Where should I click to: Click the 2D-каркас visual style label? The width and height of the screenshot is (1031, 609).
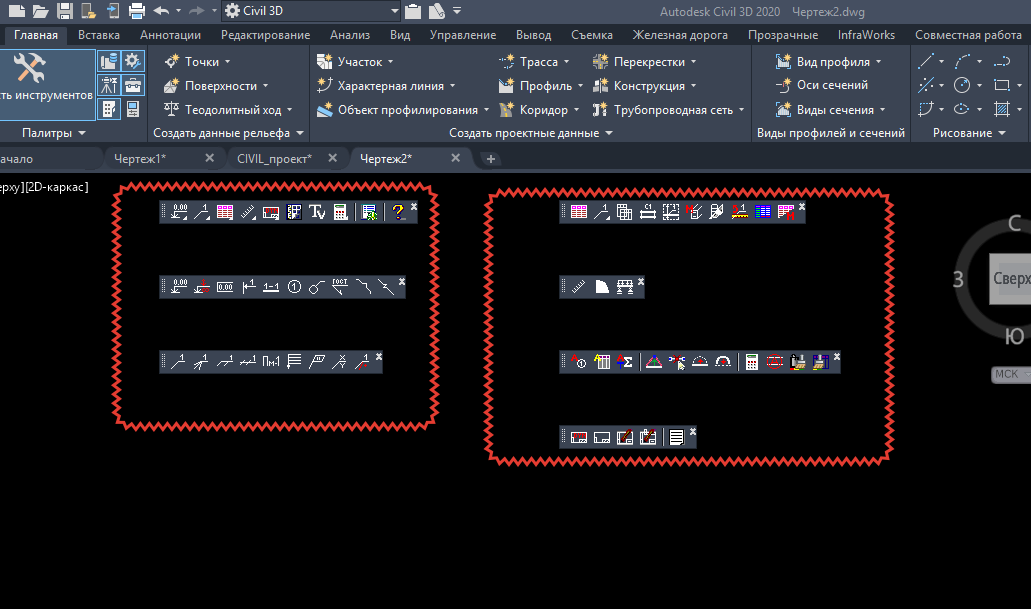point(57,187)
